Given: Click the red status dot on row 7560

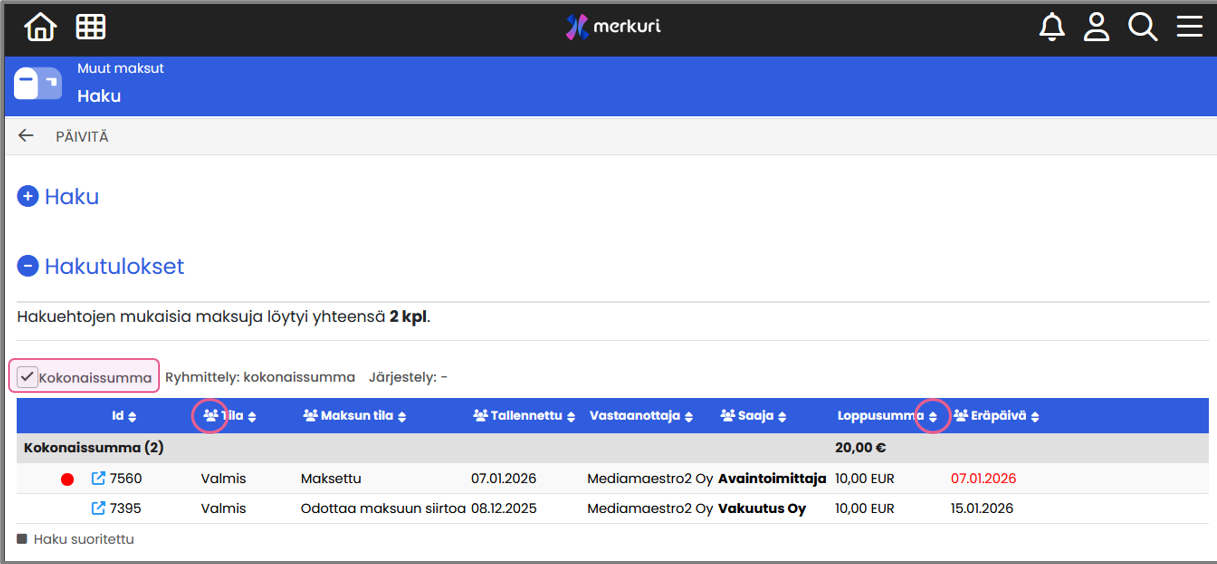Looking at the screenshot, I should pos(68,480).
